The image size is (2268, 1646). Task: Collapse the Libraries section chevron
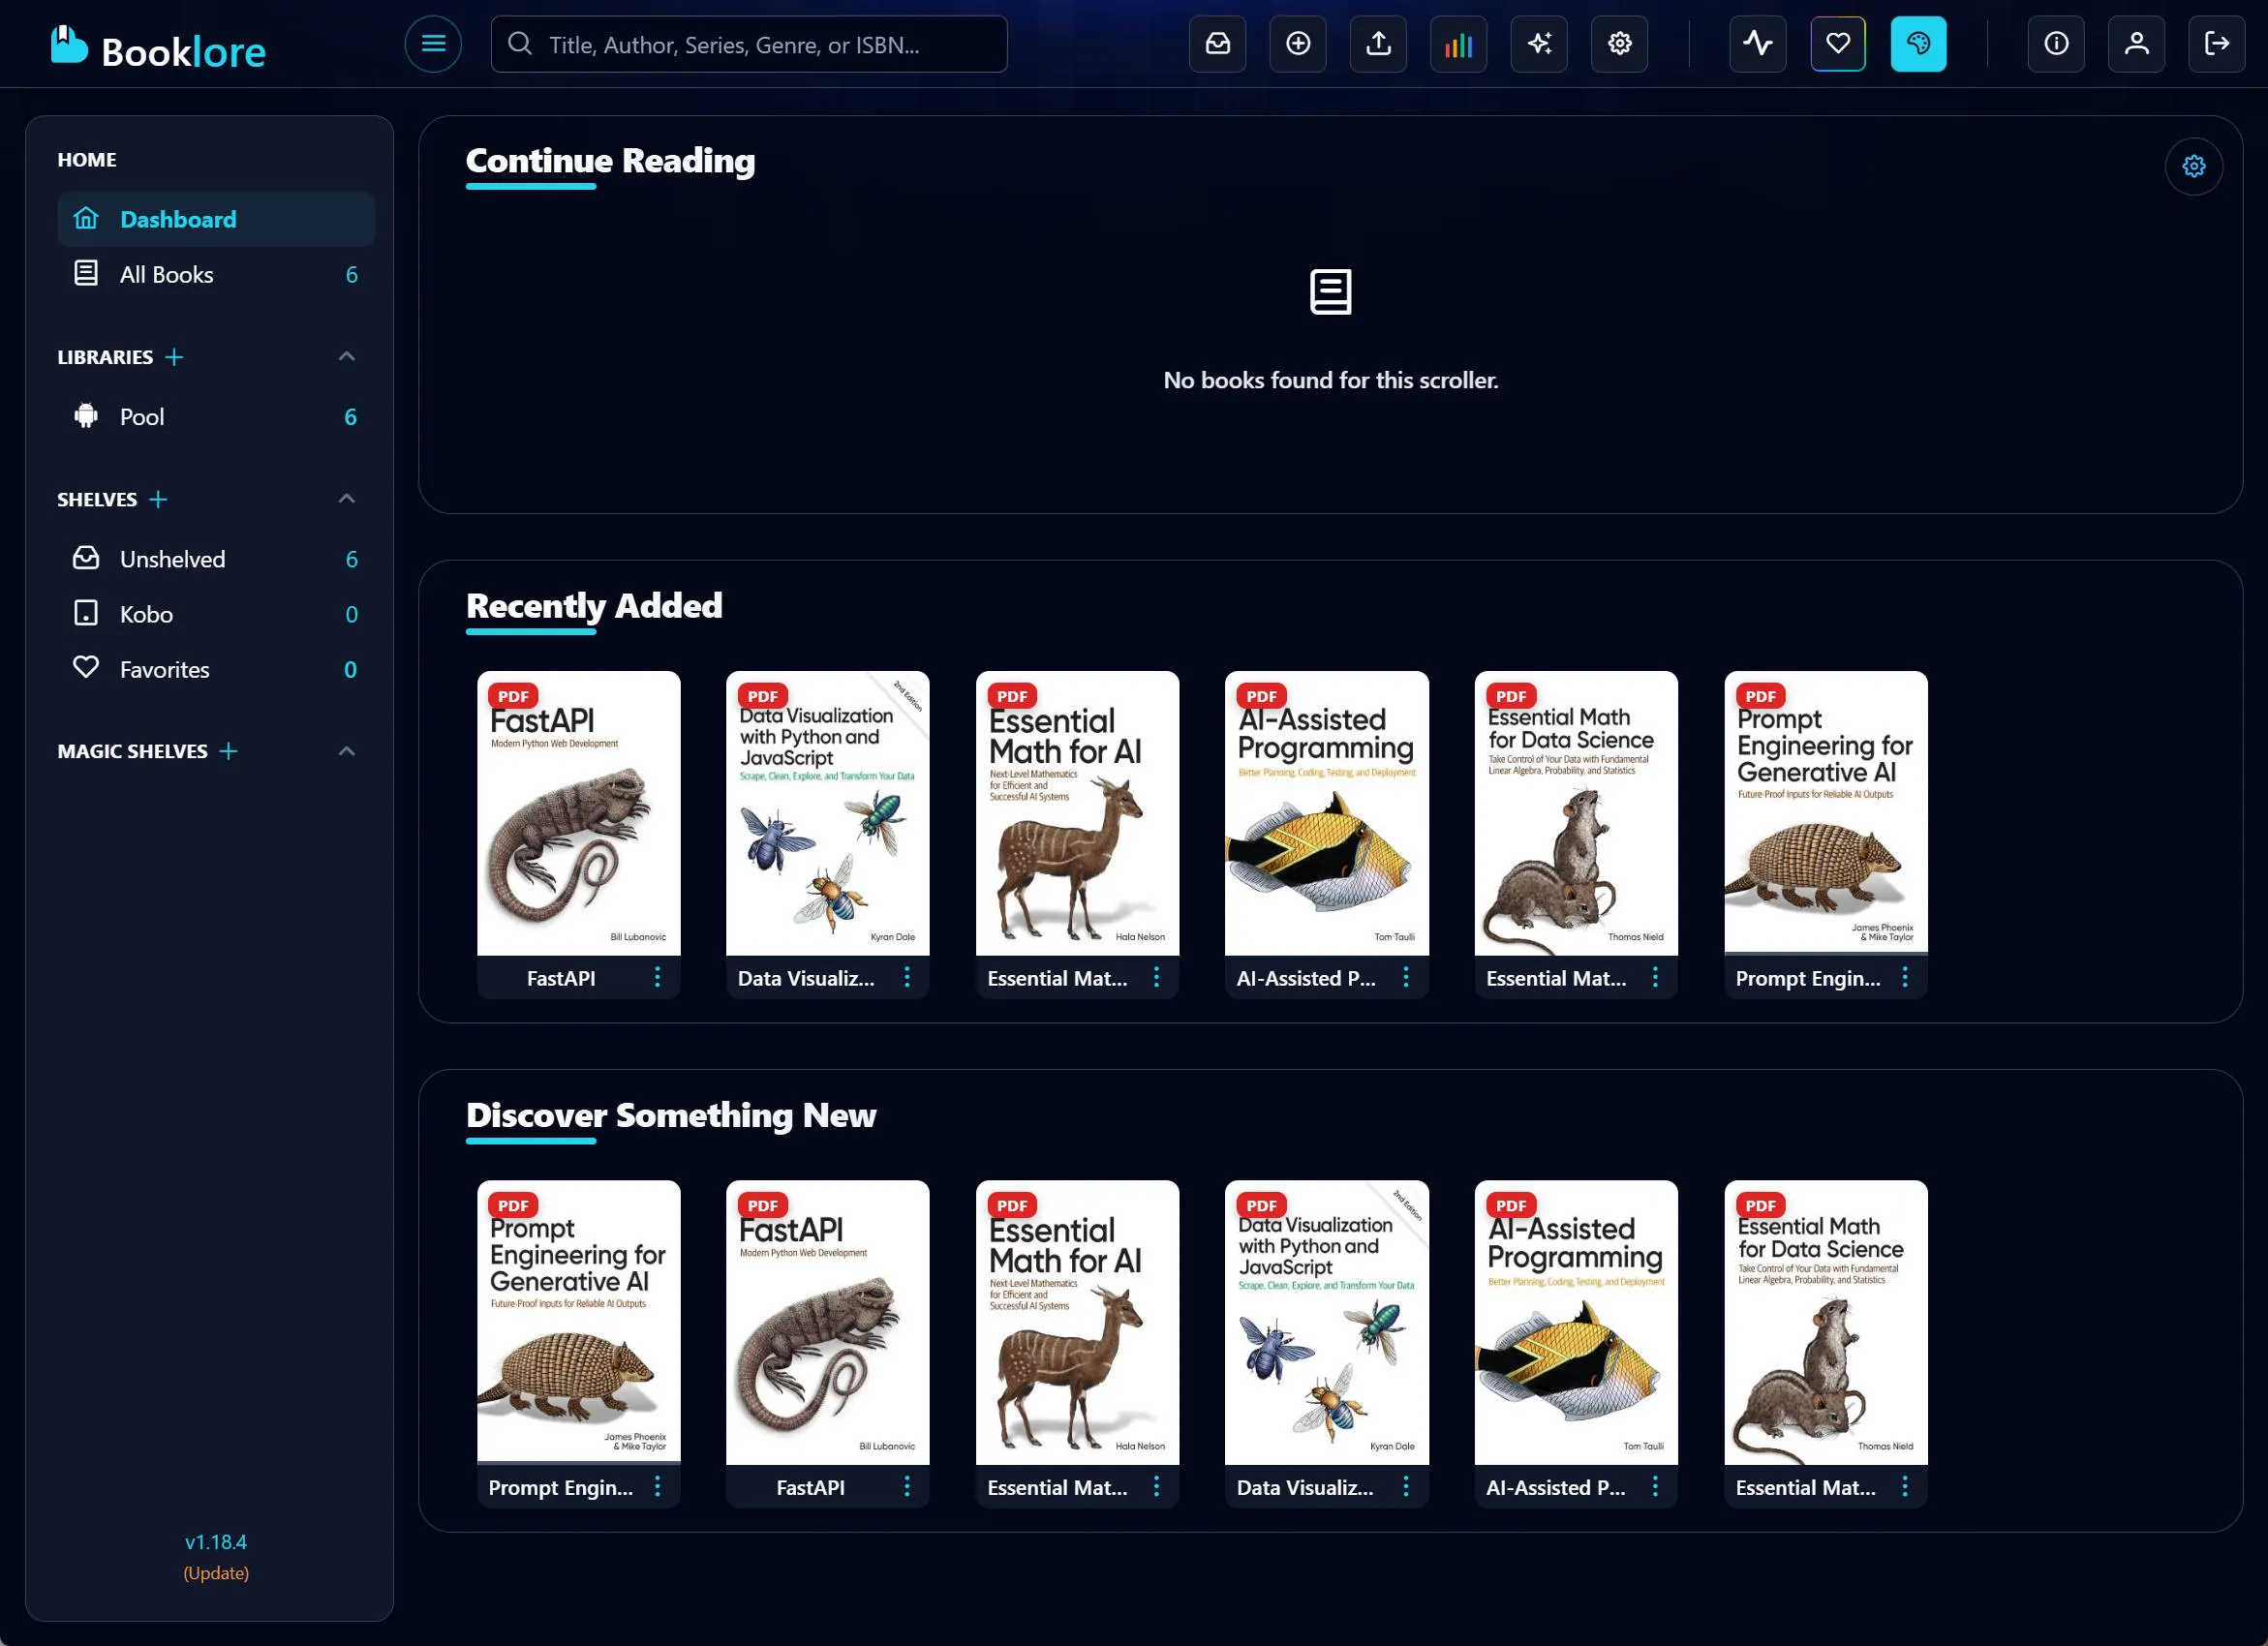347,357
